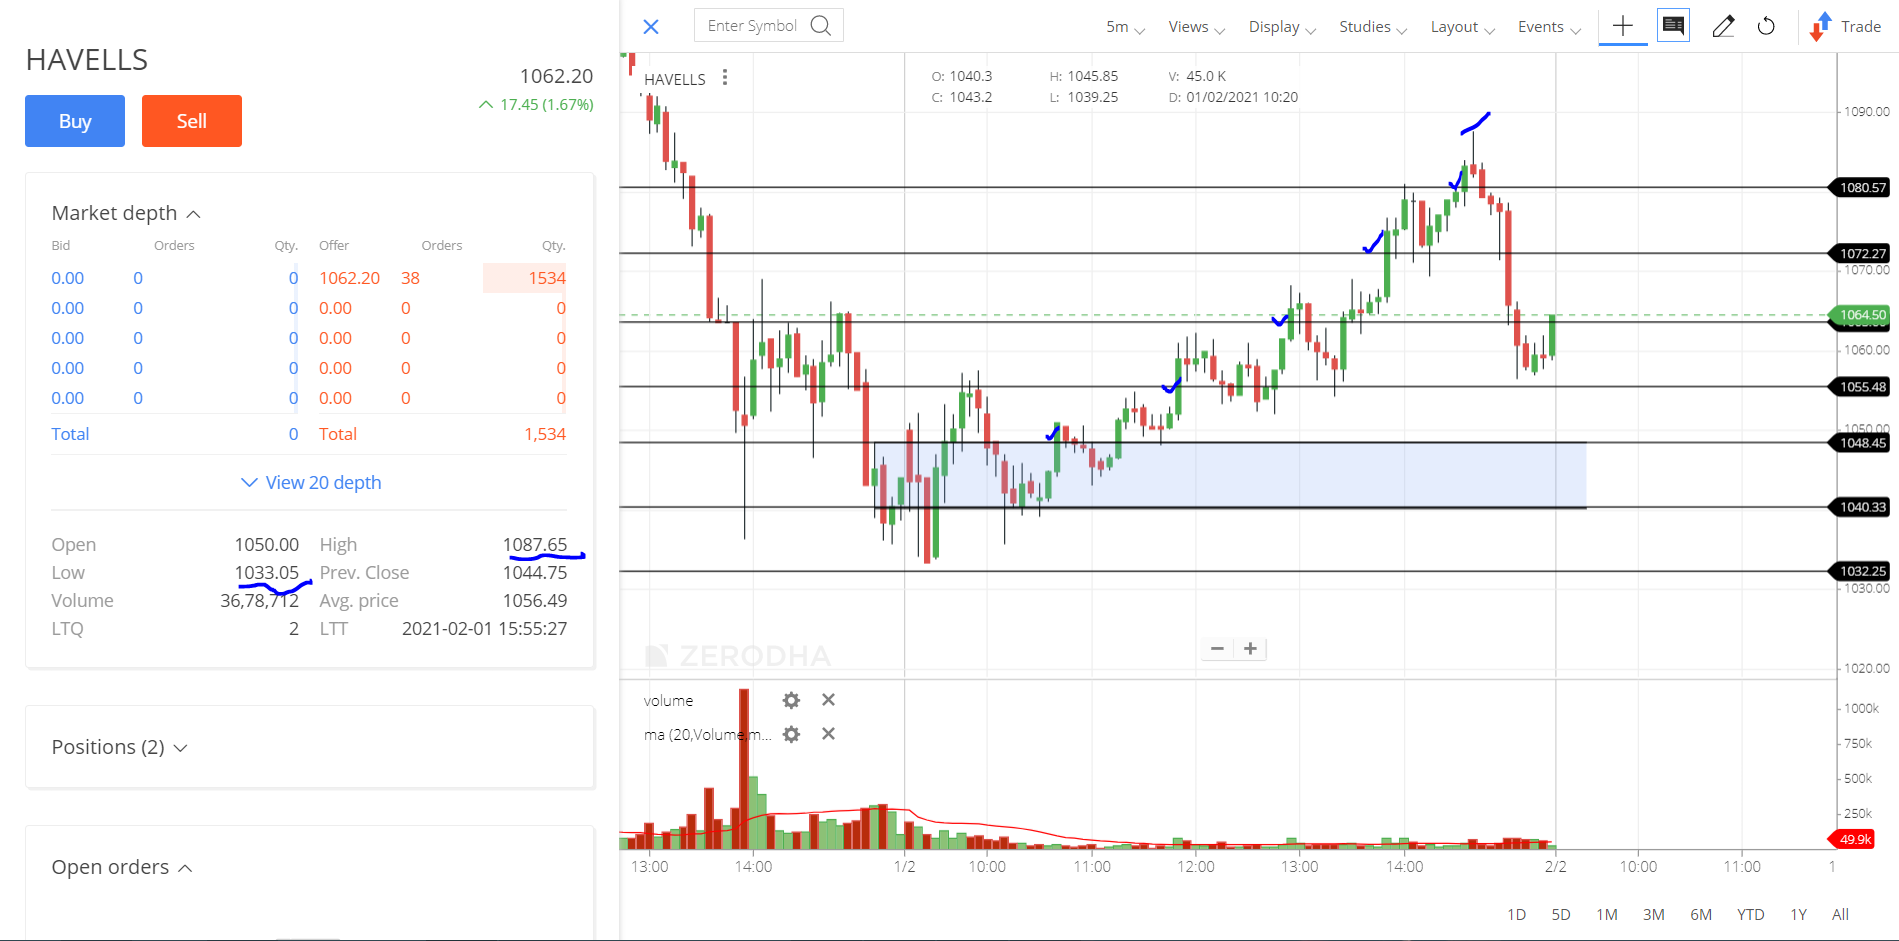
Task: Click the Open value 1050.00
Action: [266, 544]
